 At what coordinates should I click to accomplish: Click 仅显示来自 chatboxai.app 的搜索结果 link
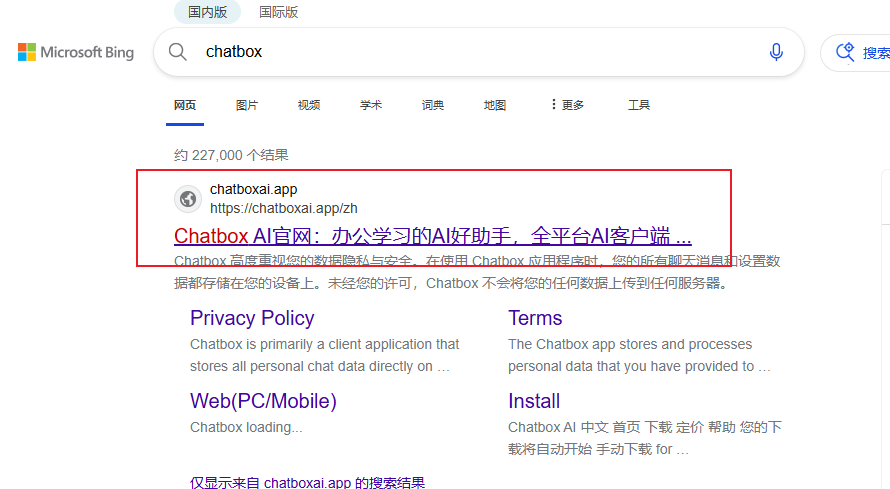[x=307, y=483]
